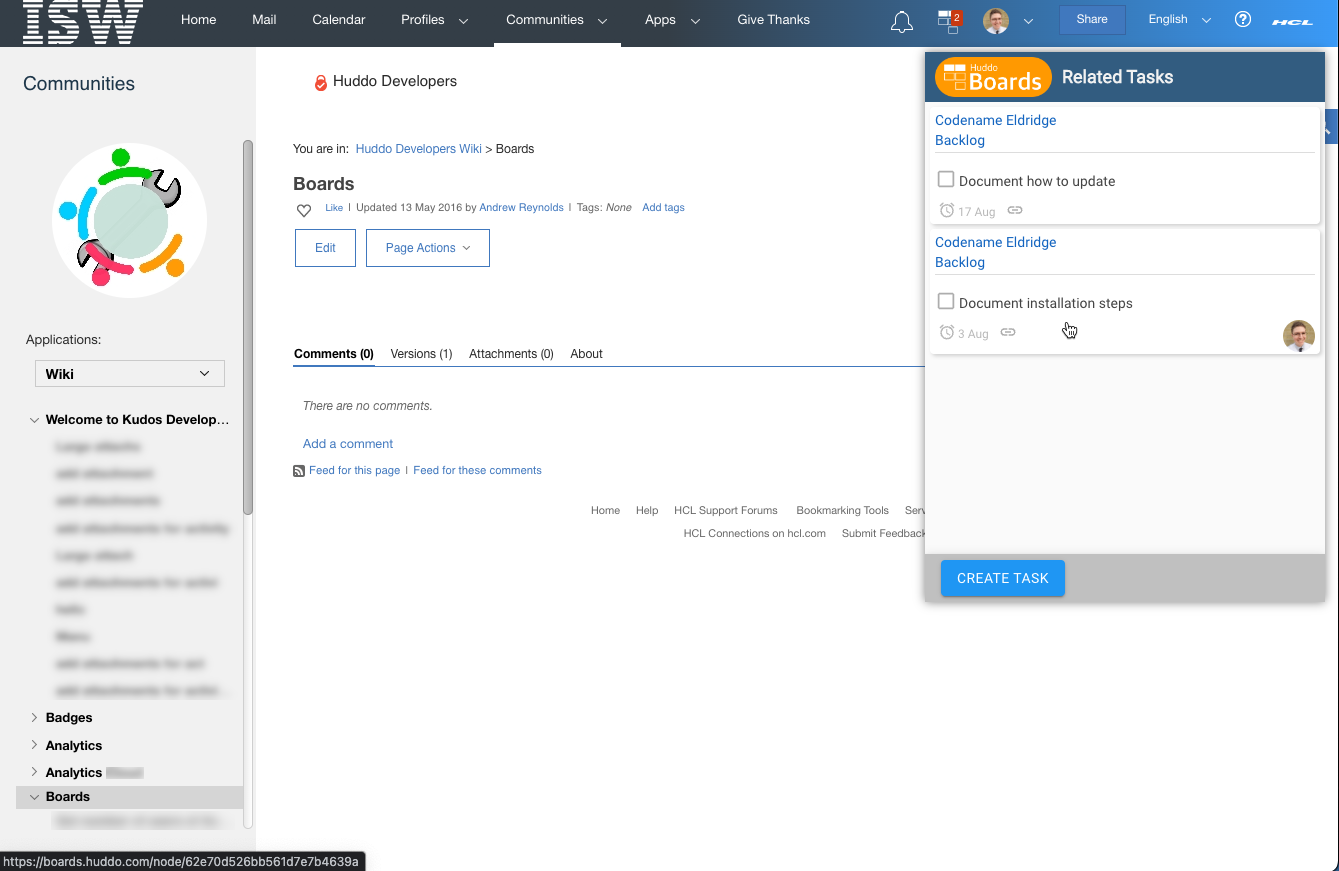Open the Andrew Reynolds profile link

click(x=521, y=208)
